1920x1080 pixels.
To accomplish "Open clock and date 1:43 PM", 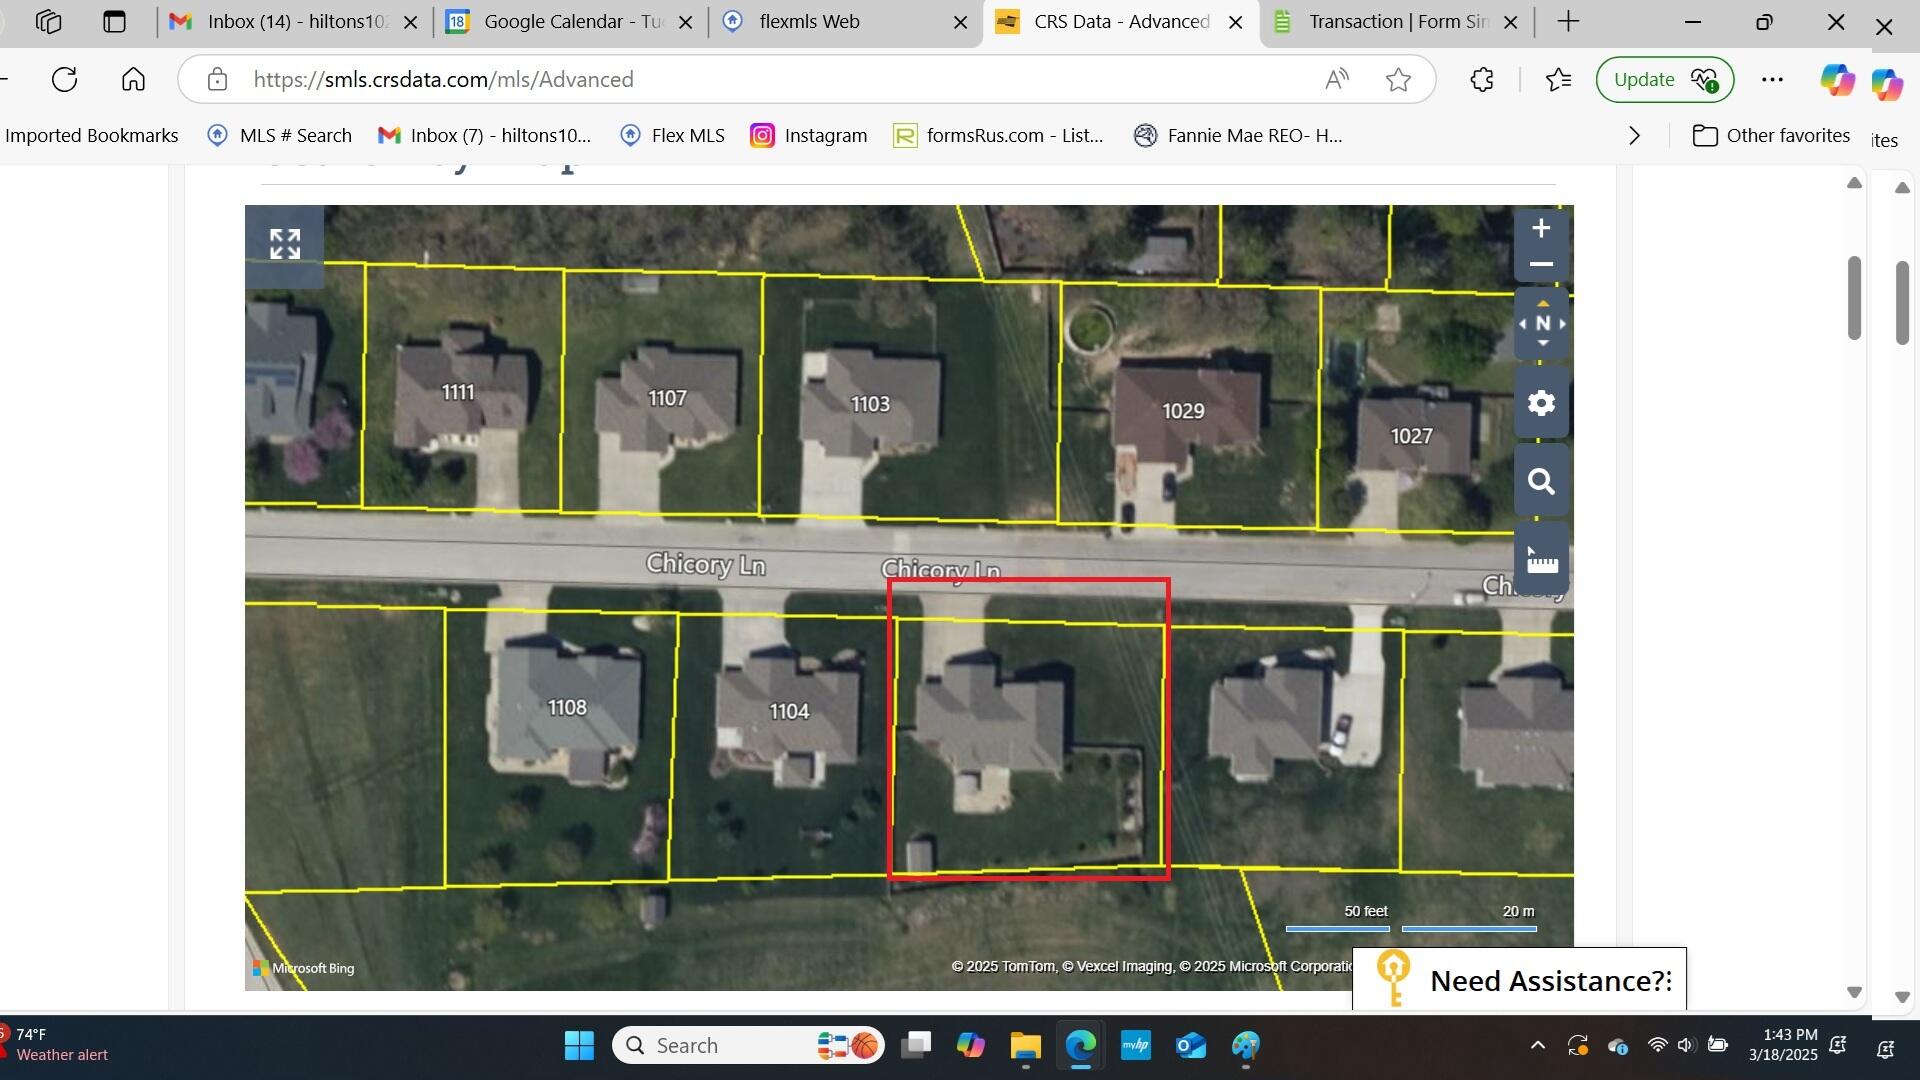I will pyautogui.click(x=1783, y=1045).
